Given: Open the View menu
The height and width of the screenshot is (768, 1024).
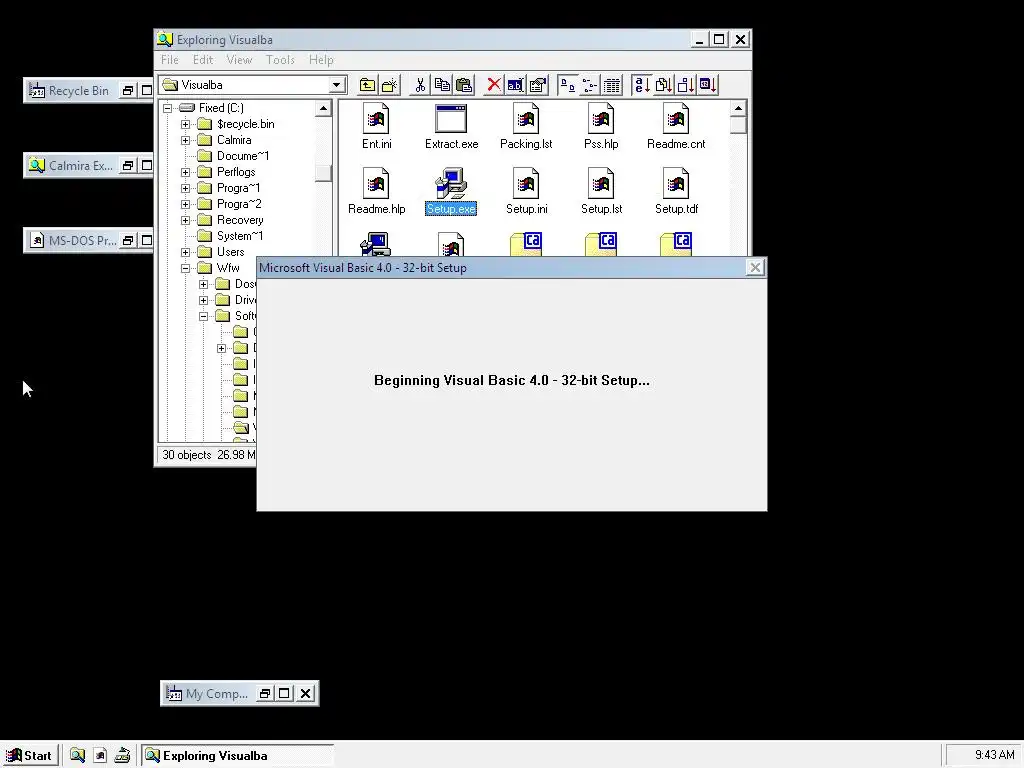Looking at the screenshot, I should (239, 59).
